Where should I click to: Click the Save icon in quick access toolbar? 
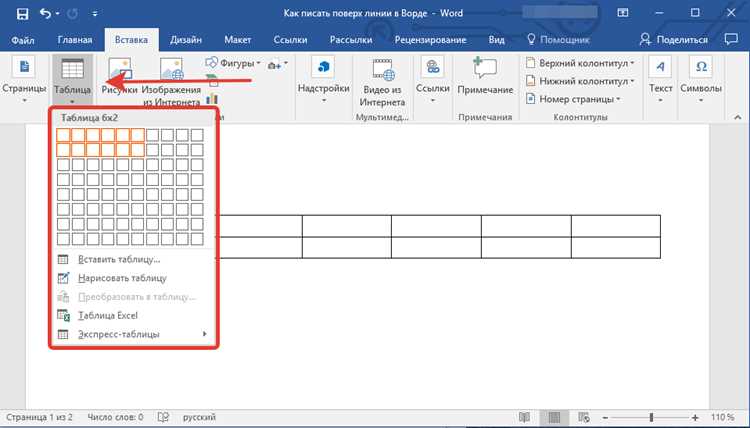click(22, 13)
